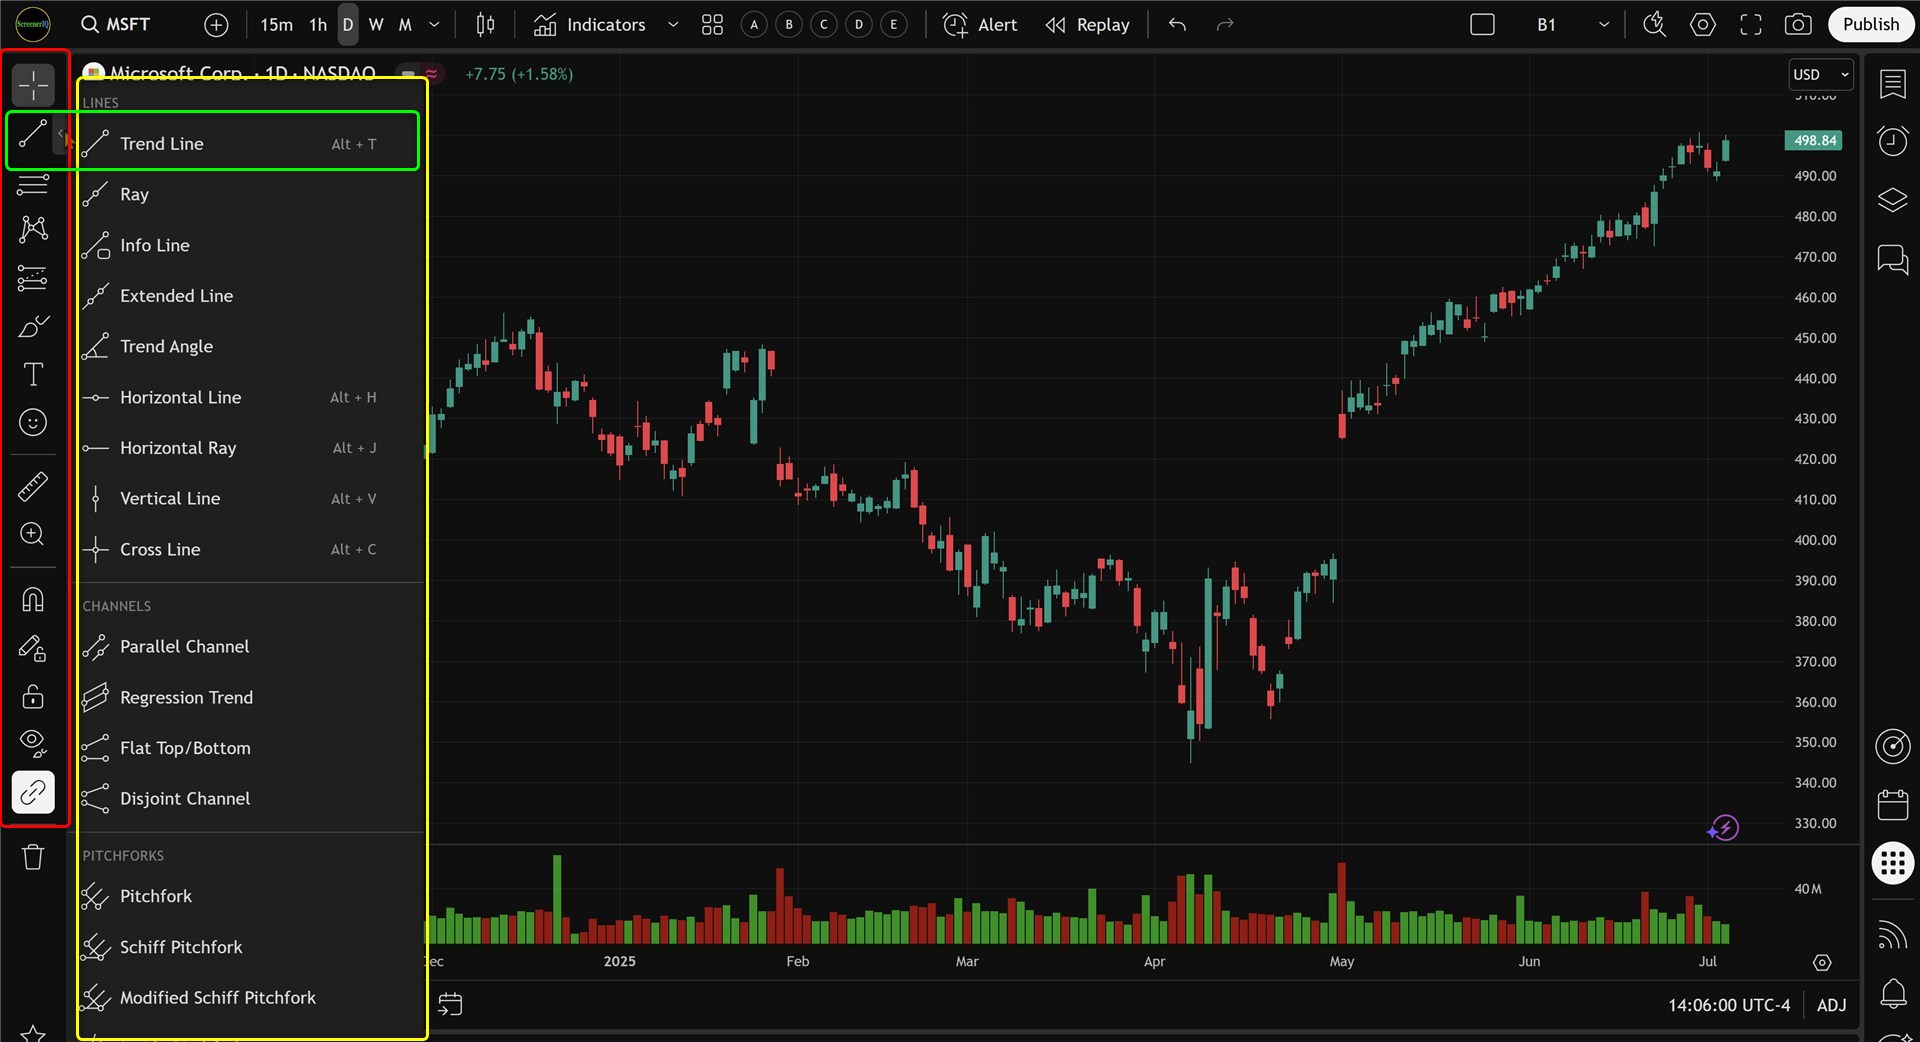This screenshot has width=1920, height=1042.
Task: Switch to the 1h interval
Action: 318,25
